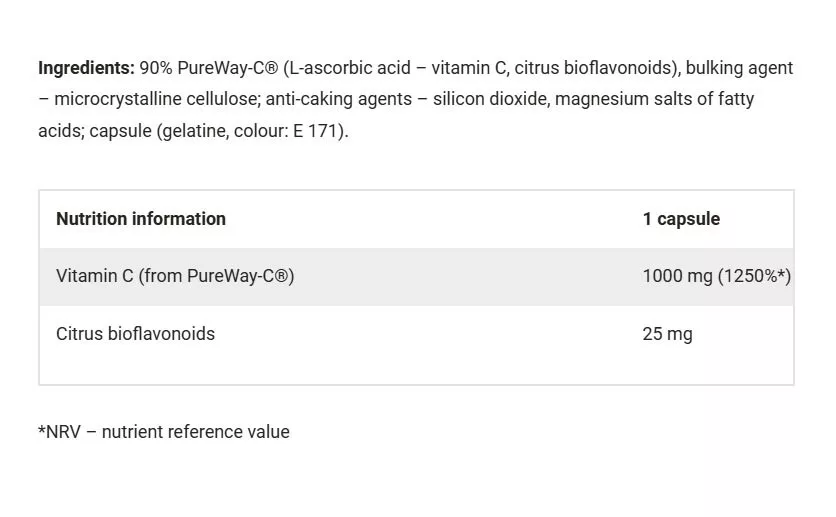Click the "Nutrition information" table header

[141, 219]
